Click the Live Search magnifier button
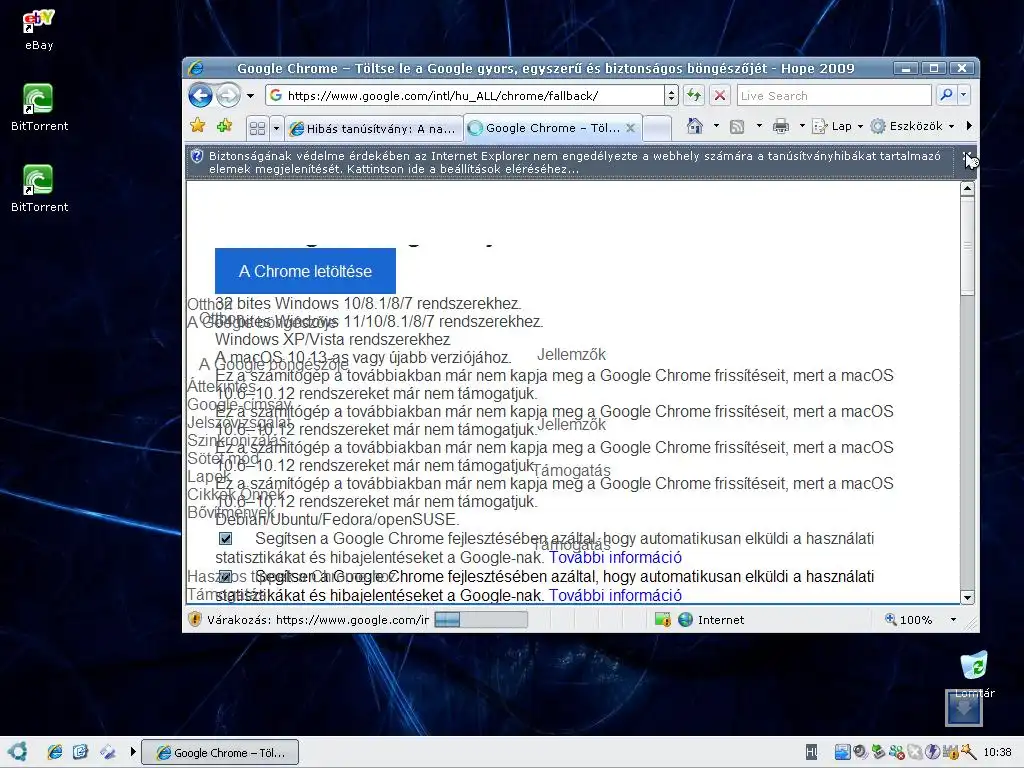 click(946, 95)
